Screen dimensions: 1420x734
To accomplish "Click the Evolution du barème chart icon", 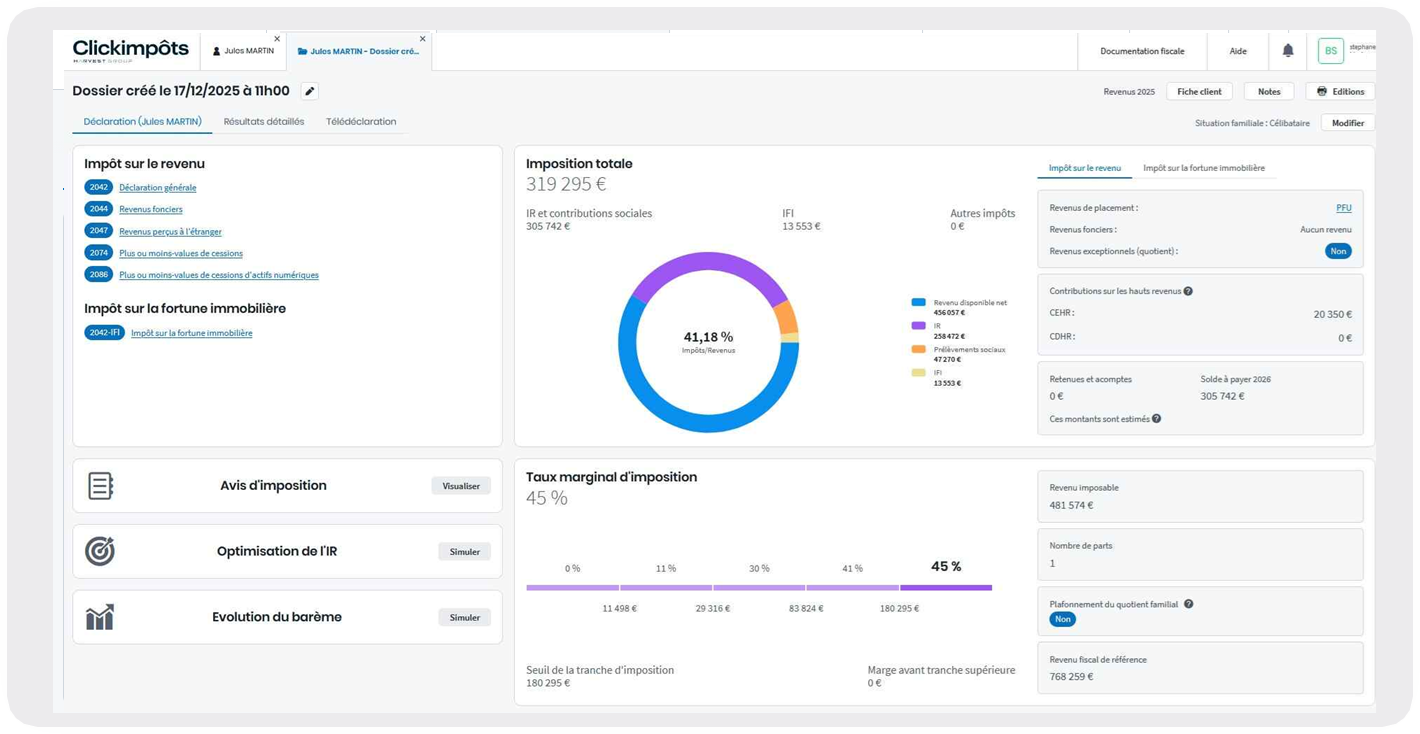I will 100,617.
